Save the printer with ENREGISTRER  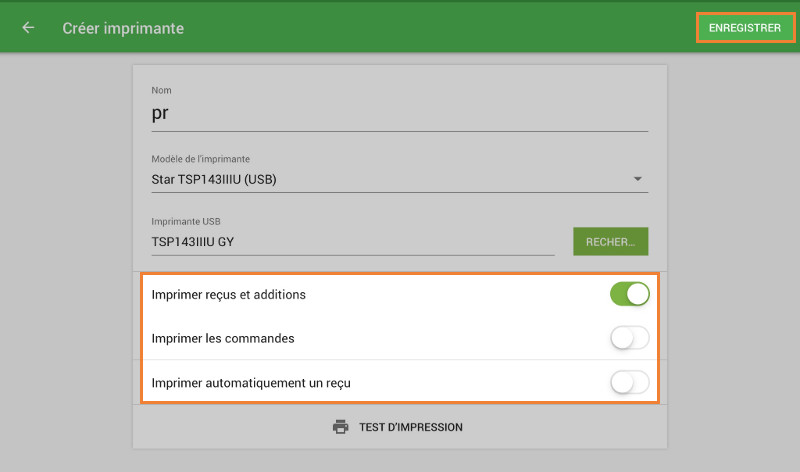[x=745, y=28]
